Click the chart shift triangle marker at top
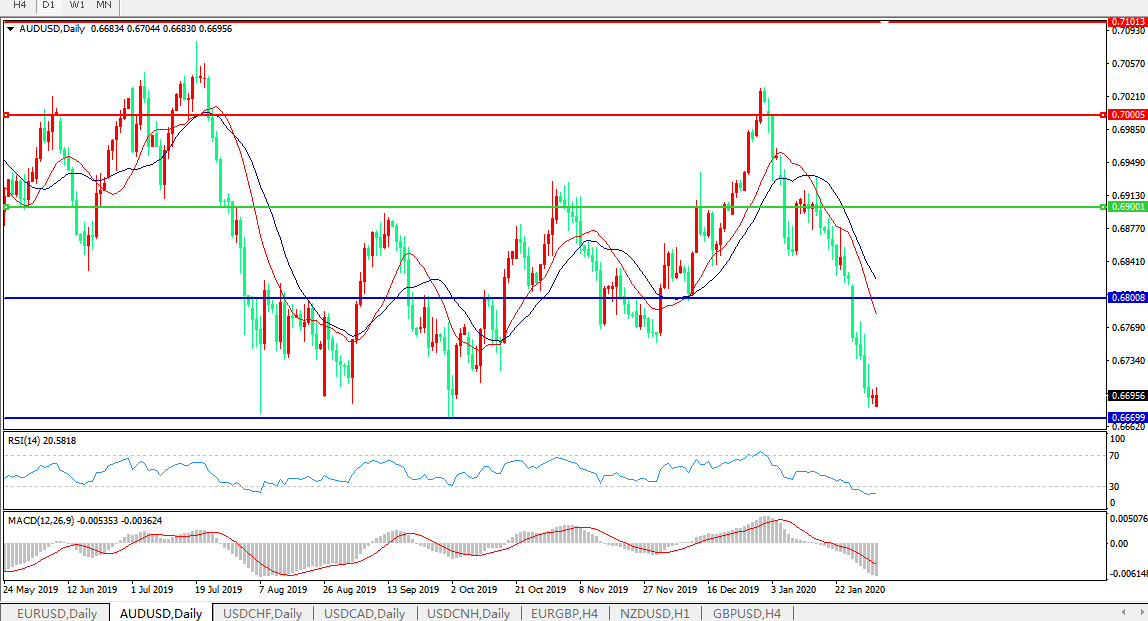The image size is (1148, 621). tap(883, 23)
